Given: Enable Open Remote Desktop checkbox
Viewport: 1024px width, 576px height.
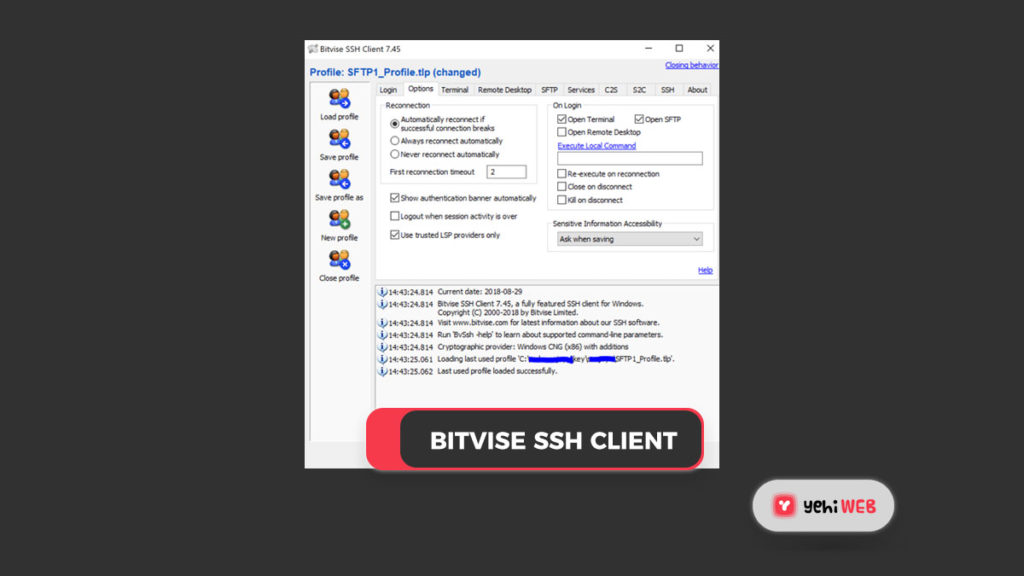Looking at the screenshot, I should pos(562,132).
